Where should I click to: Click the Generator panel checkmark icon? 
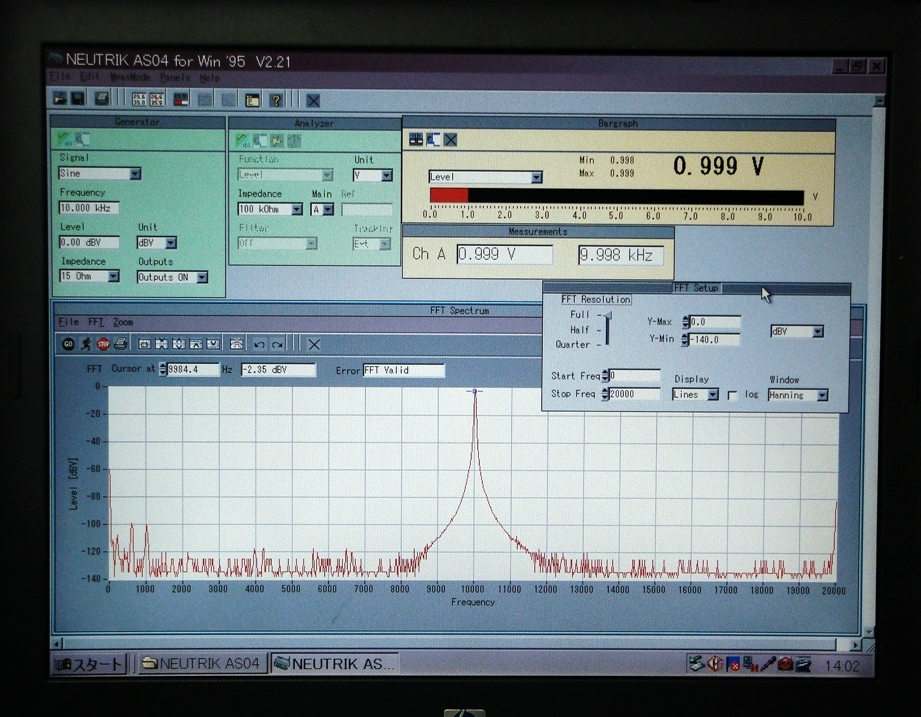pyautogui.click(x=63, y=139)
